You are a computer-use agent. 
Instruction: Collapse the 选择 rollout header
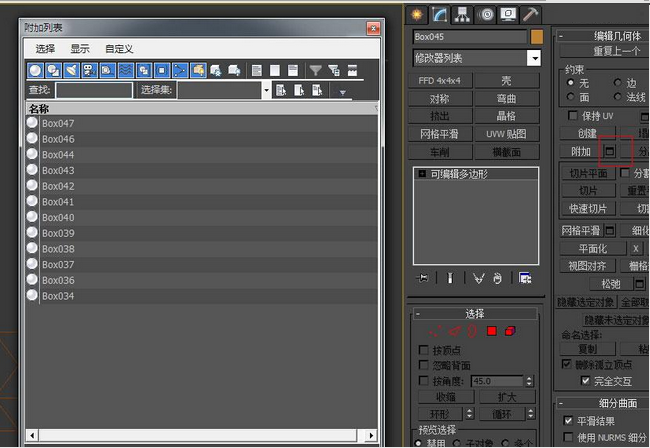click(x=475, y=314)
